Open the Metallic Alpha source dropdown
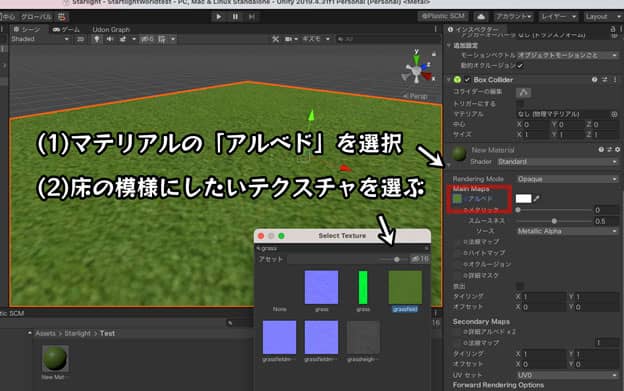Screen dimensions: 624x391 (x=567, y=231)
